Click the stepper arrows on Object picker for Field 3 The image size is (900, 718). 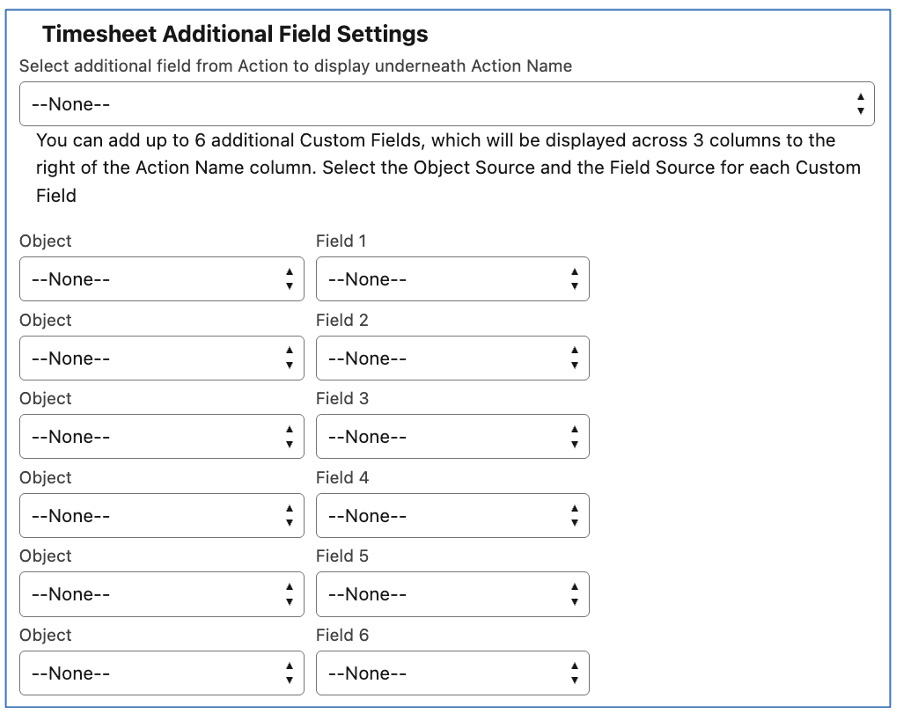coord(289,436)
